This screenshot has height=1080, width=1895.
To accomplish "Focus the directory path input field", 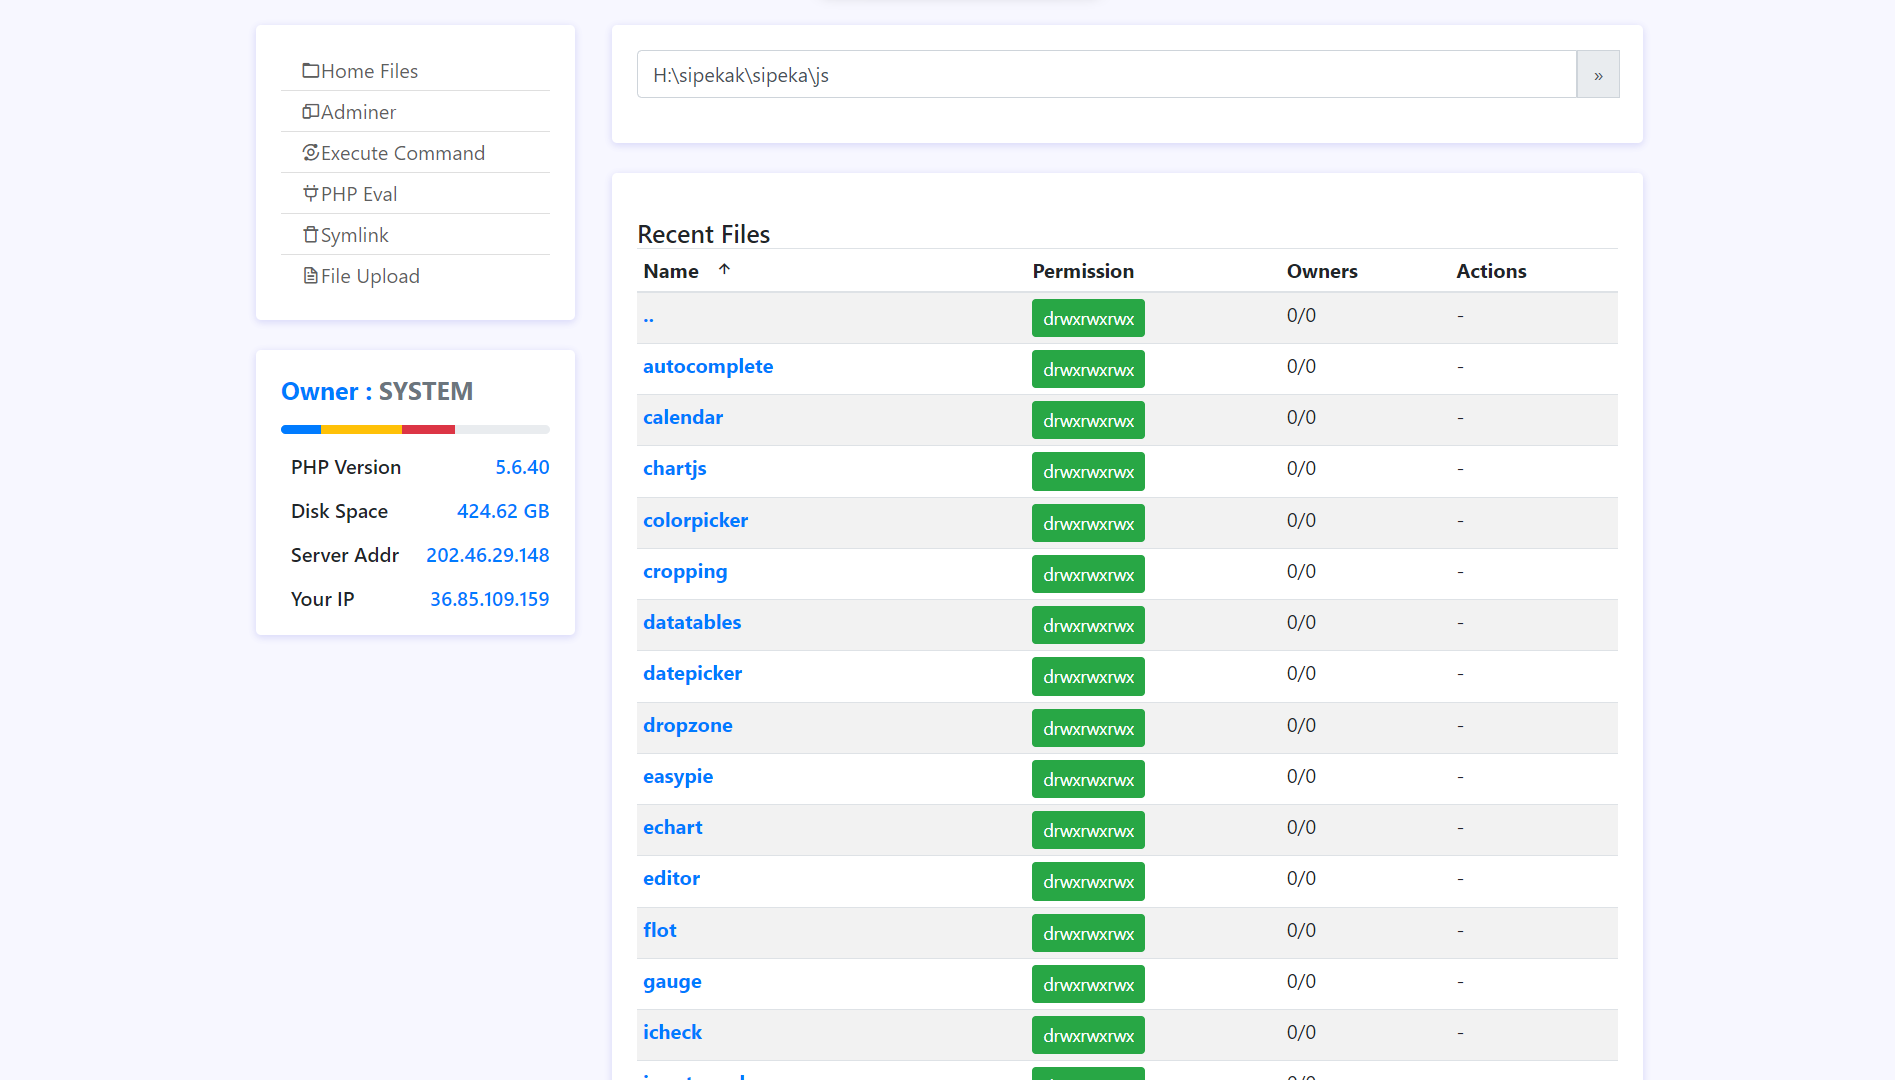I will pyautogui.click(x=1106, y=75).
